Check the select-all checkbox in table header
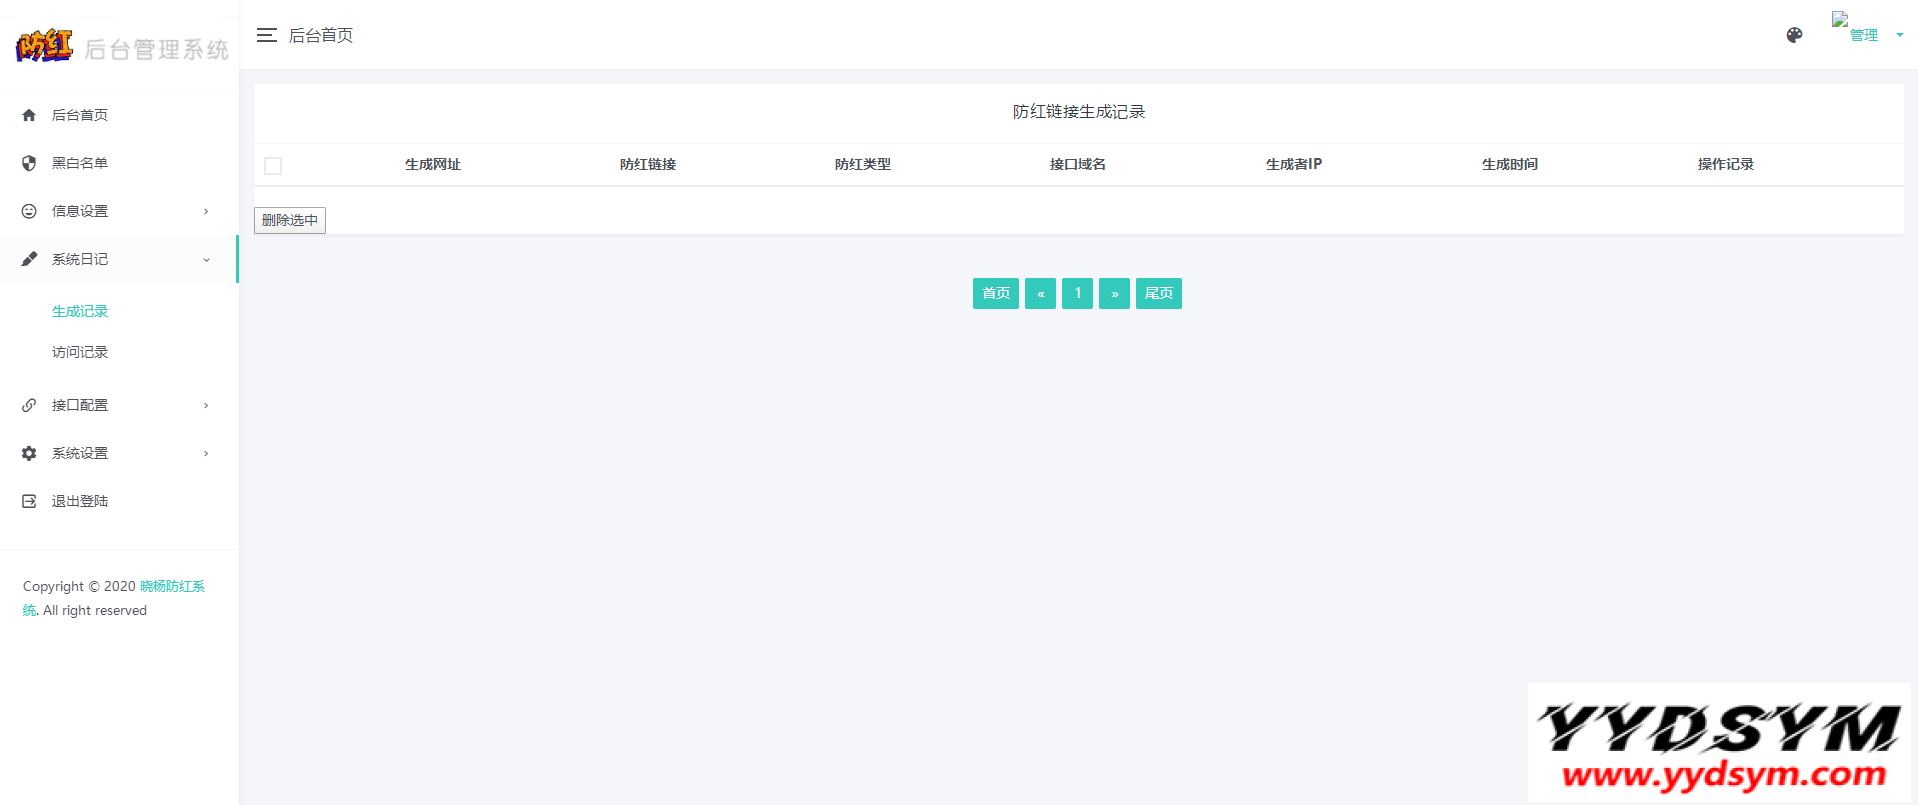This screenshot has width=1918, height=805. tap(273, 166)
